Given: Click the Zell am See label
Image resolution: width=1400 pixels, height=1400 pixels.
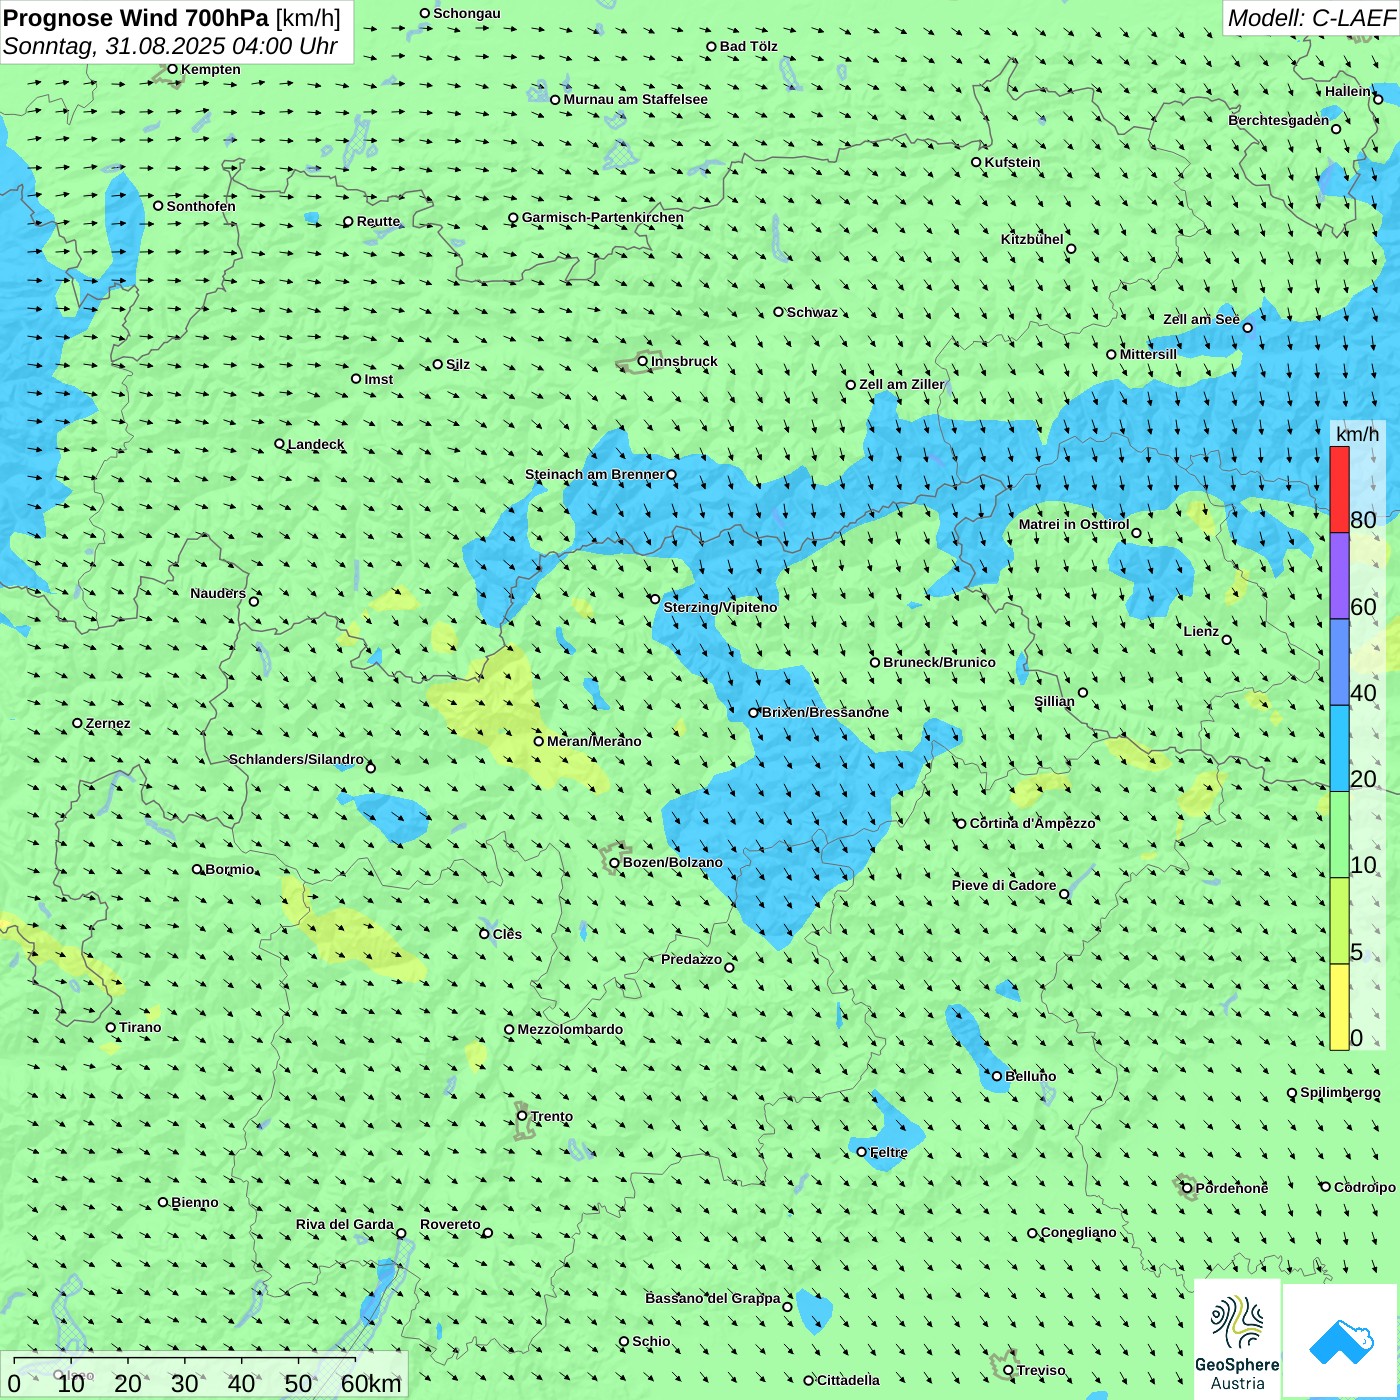Looking at the screenshot, I should pos(1201,319).
